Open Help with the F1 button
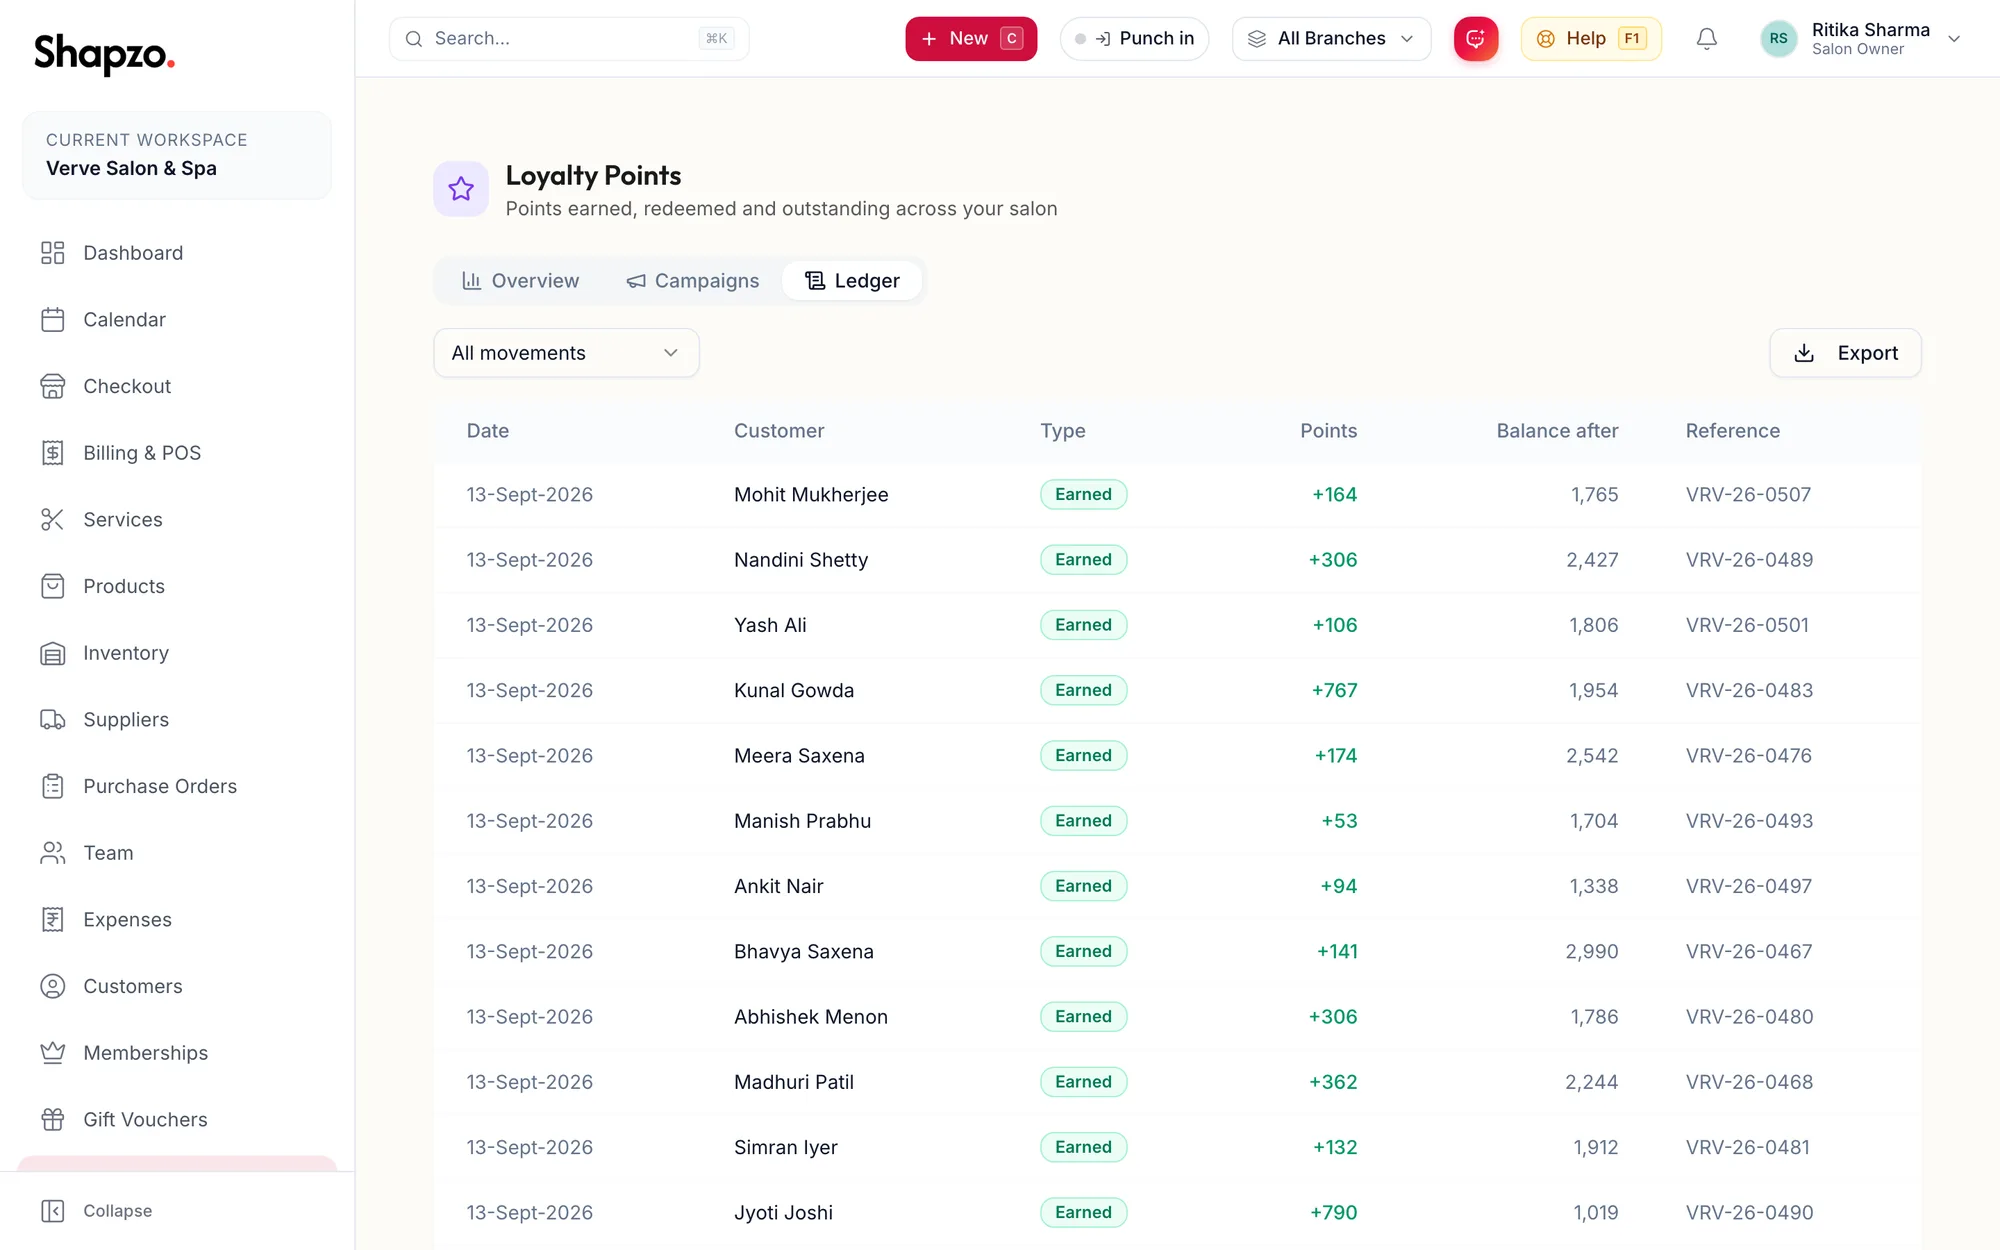The width and height of the screenshot is (2000, 1250). (1591, 39)
